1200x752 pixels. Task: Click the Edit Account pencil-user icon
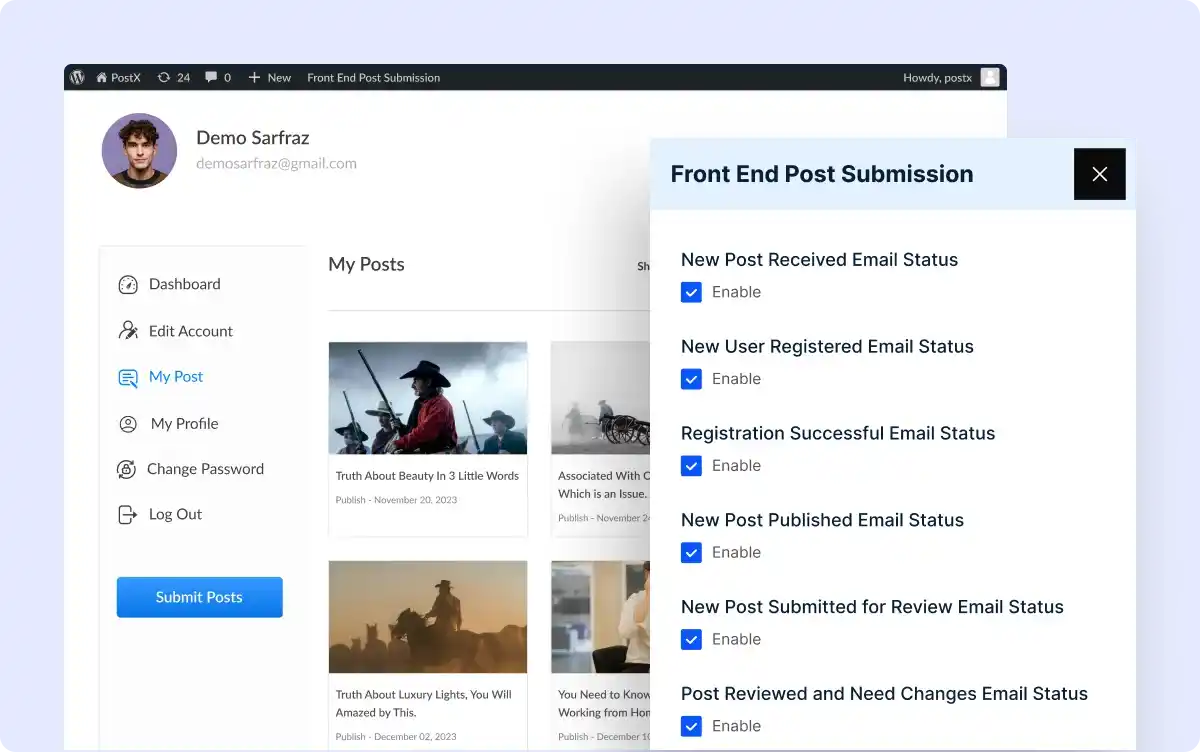[128, 331]
